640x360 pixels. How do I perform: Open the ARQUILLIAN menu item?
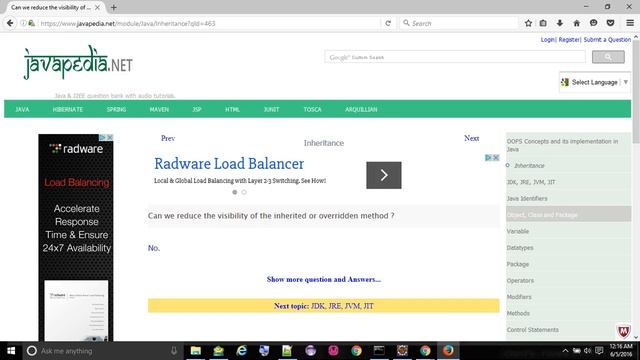point(361,109)
